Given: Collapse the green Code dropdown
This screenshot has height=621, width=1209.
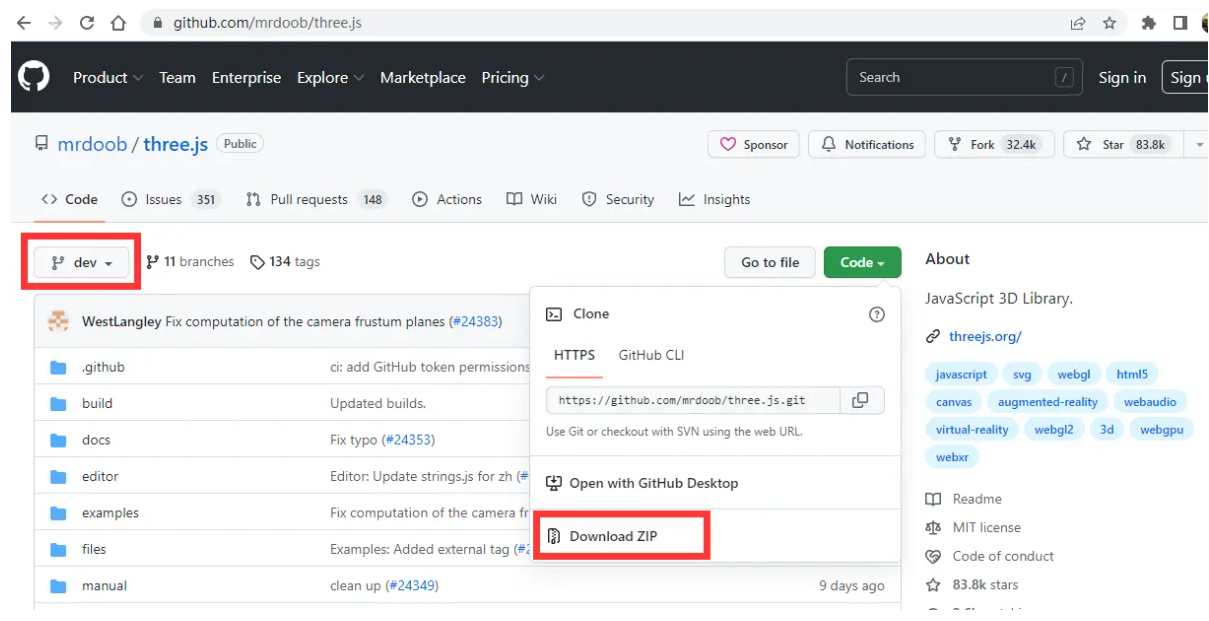Looking at the screenshot, I should point(862,262).
